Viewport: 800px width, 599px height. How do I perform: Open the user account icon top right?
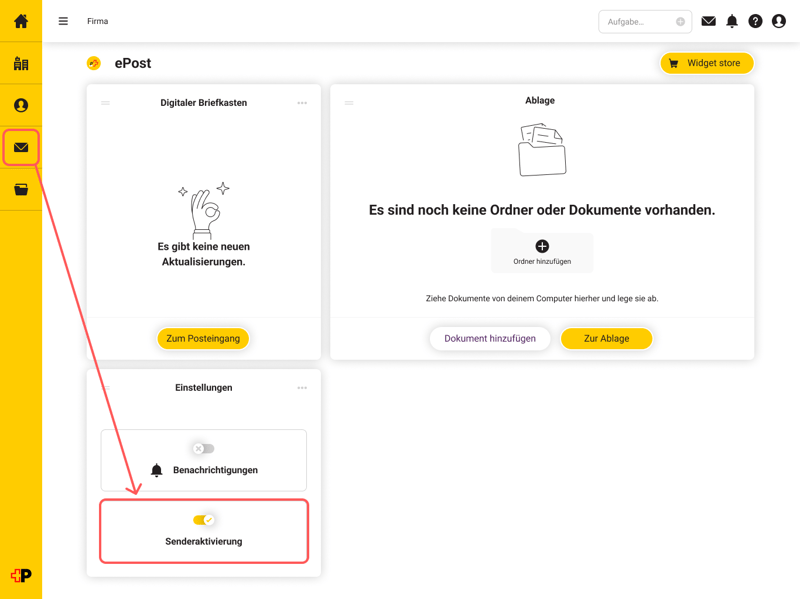coord(779,21)
